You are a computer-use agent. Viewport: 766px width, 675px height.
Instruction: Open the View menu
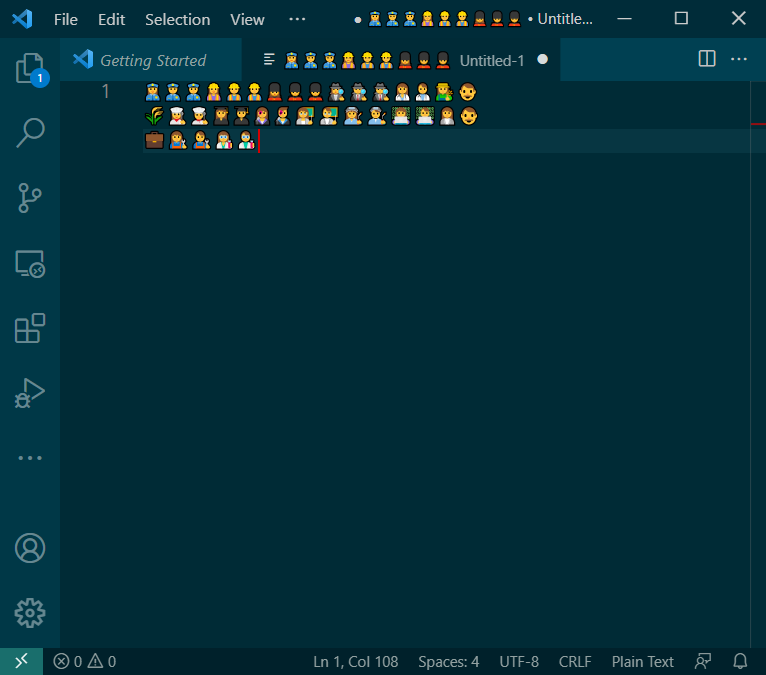pyautogui.click(x=247, y=20)
